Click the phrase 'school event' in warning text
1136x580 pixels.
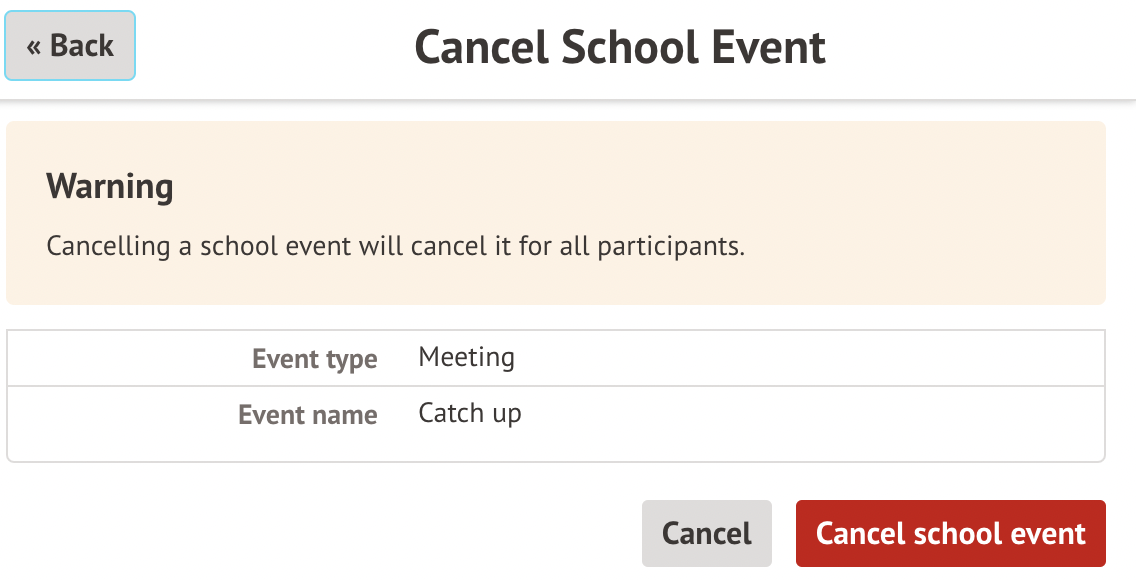pos(275,246)
